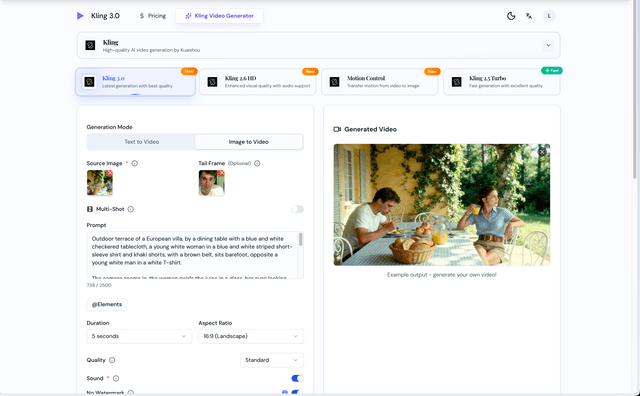640x396 pixels.
Task: Click the prompt text area scrollbar
Action: pyautogui.click(x=301, y=240)
